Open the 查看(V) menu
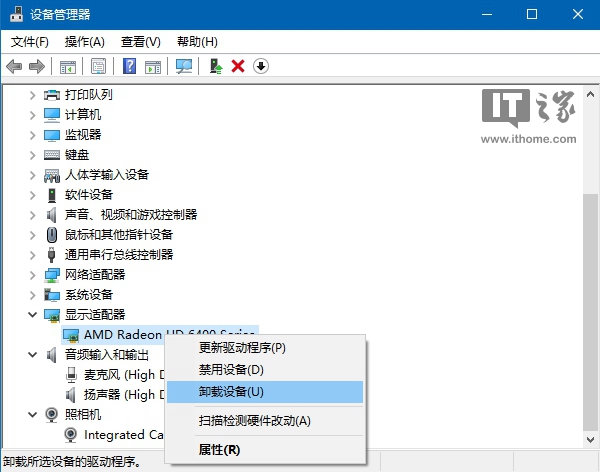Screen dimensions: 600x472 click(140, 42)
